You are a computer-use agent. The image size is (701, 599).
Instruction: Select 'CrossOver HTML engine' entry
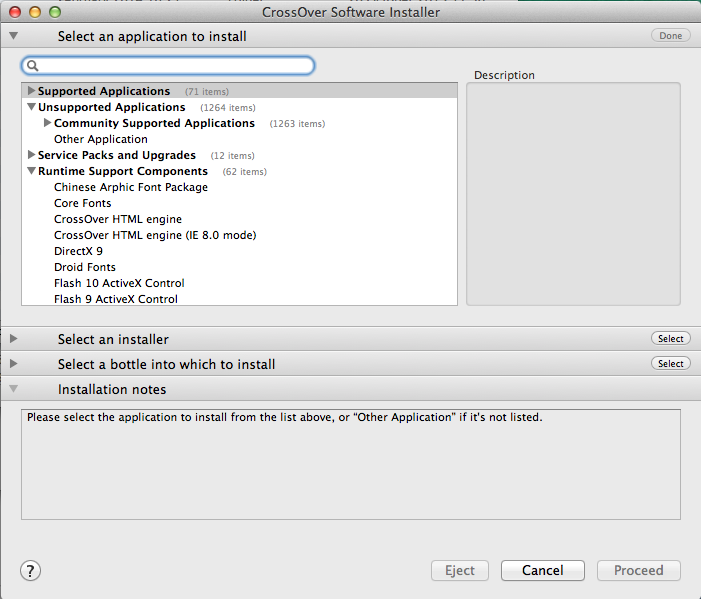(118, 219)
